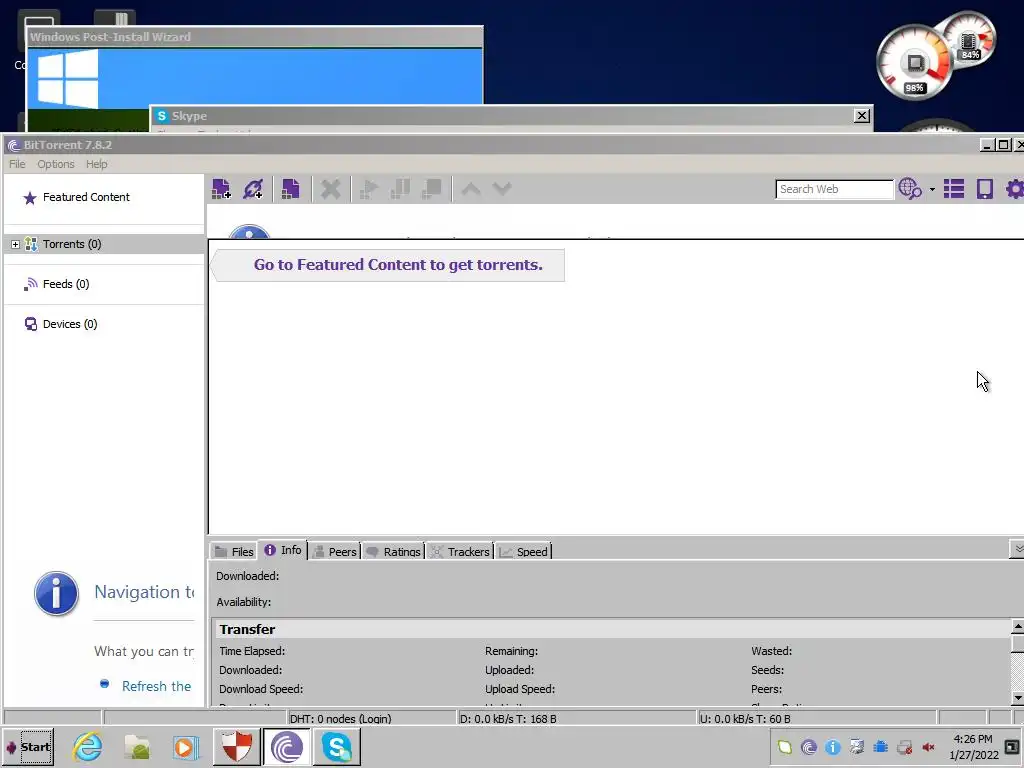Open Preferences via the gear icon
This screenshot has height=768, width=1024.
click(1015, 189)
